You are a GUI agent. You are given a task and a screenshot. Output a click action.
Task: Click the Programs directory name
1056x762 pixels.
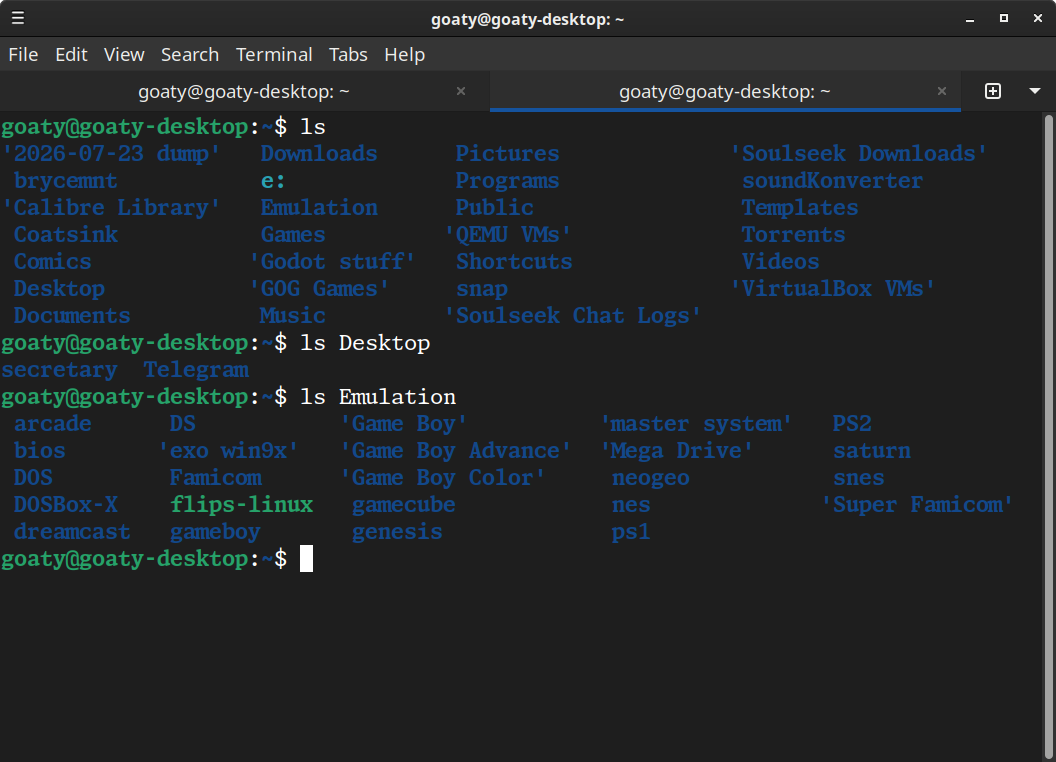click(x=507, y=181)
